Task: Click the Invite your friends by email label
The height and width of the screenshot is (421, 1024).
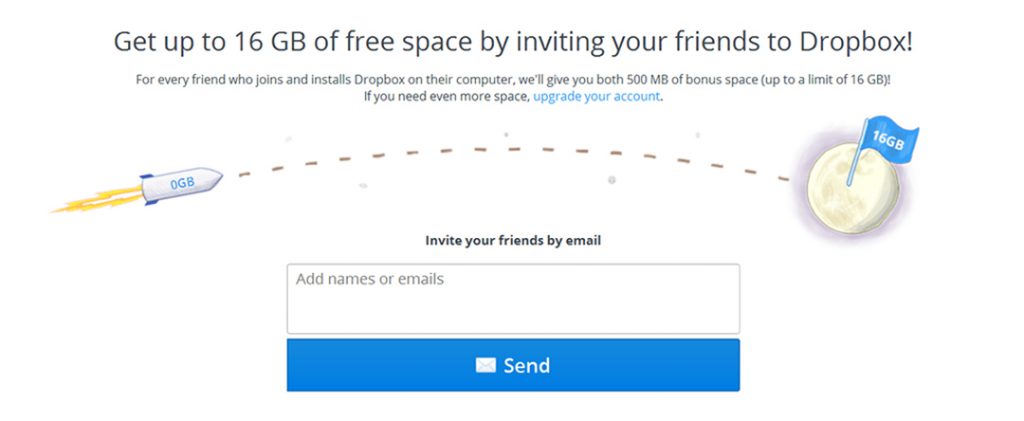Action: point(513,240)
